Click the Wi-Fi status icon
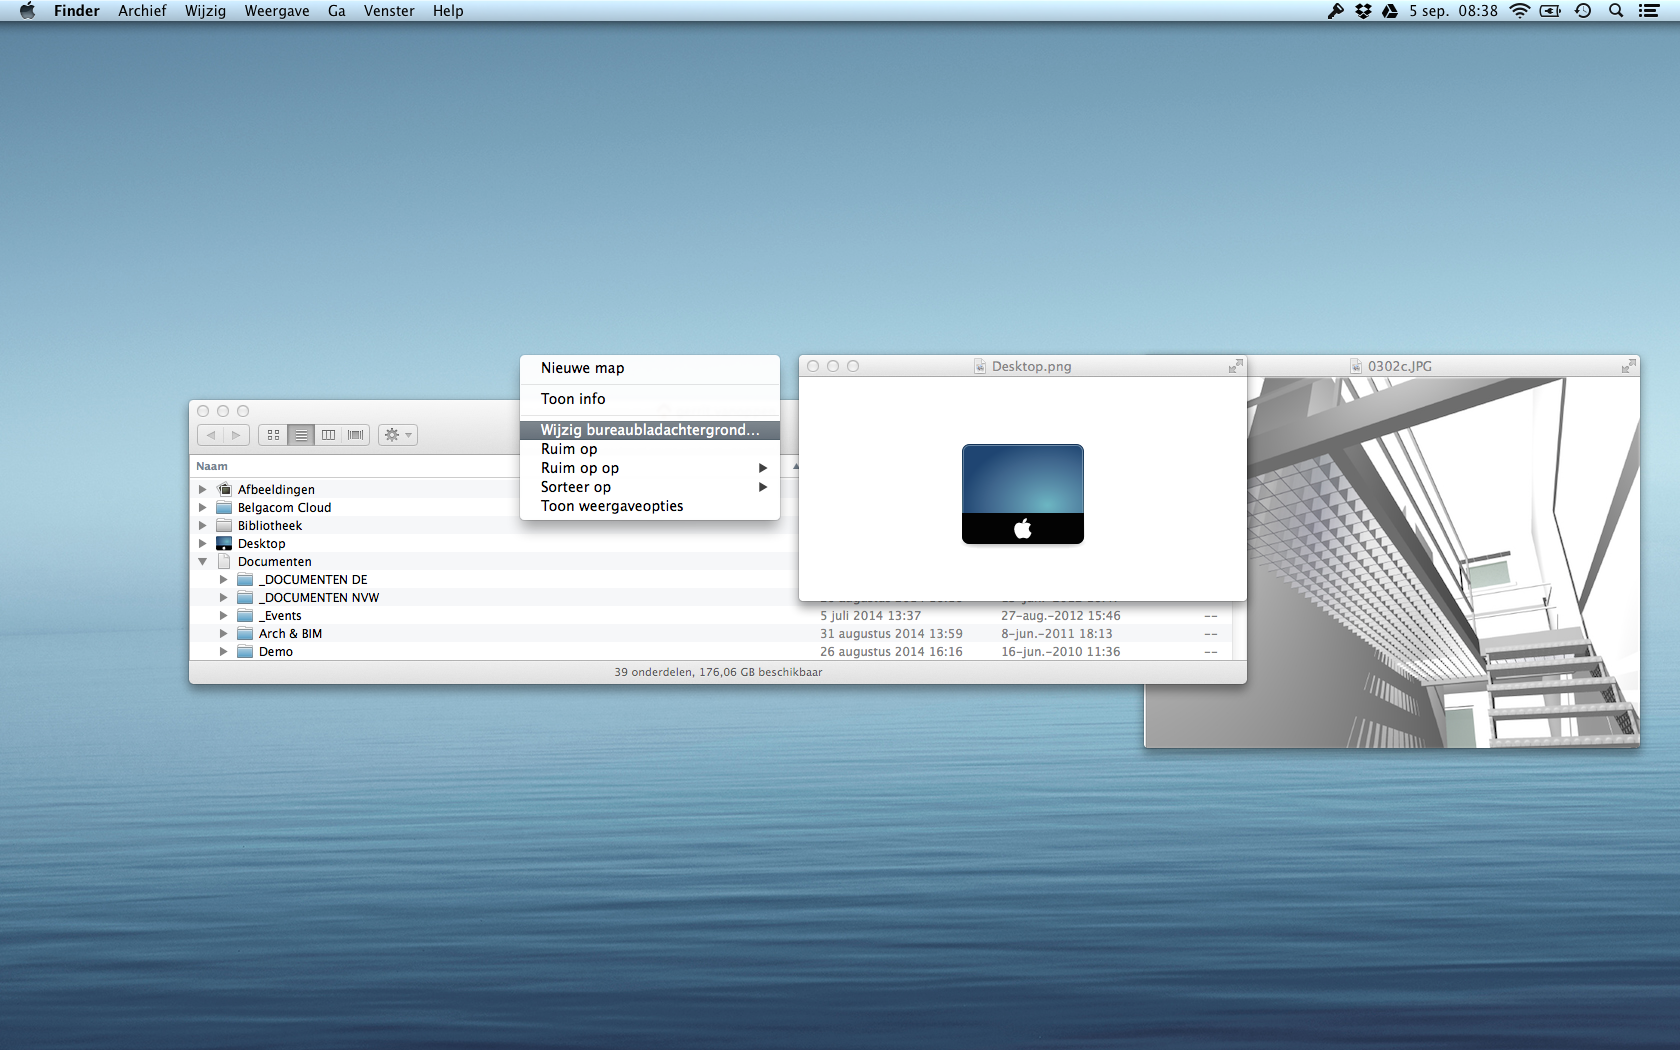 coord(1520,11)
